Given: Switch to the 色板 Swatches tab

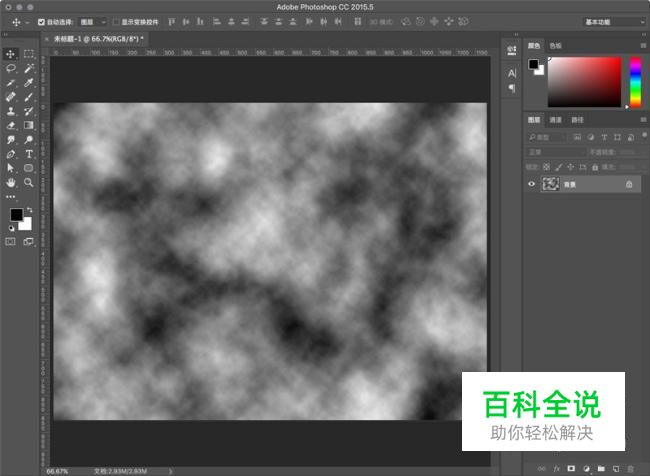Looking at the screenshot, I should pyautogui.click(x=555, y=46).
